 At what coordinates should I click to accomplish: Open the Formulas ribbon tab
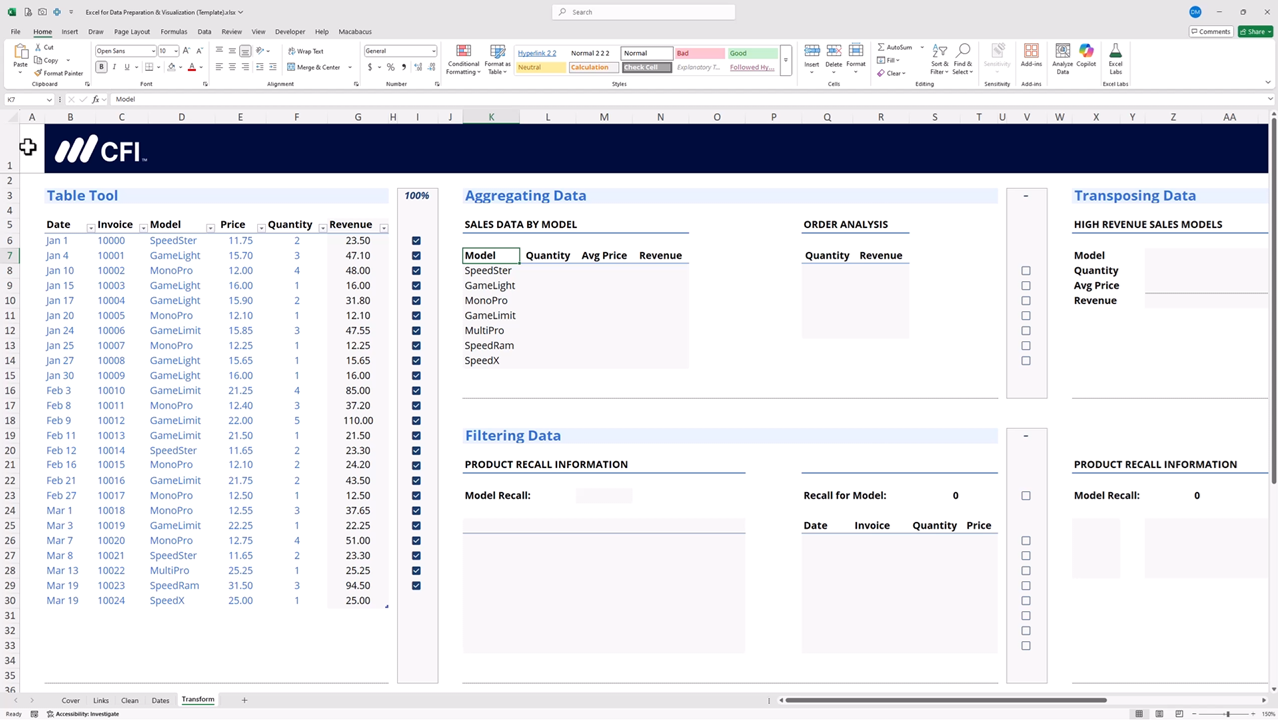click(174, 32)
